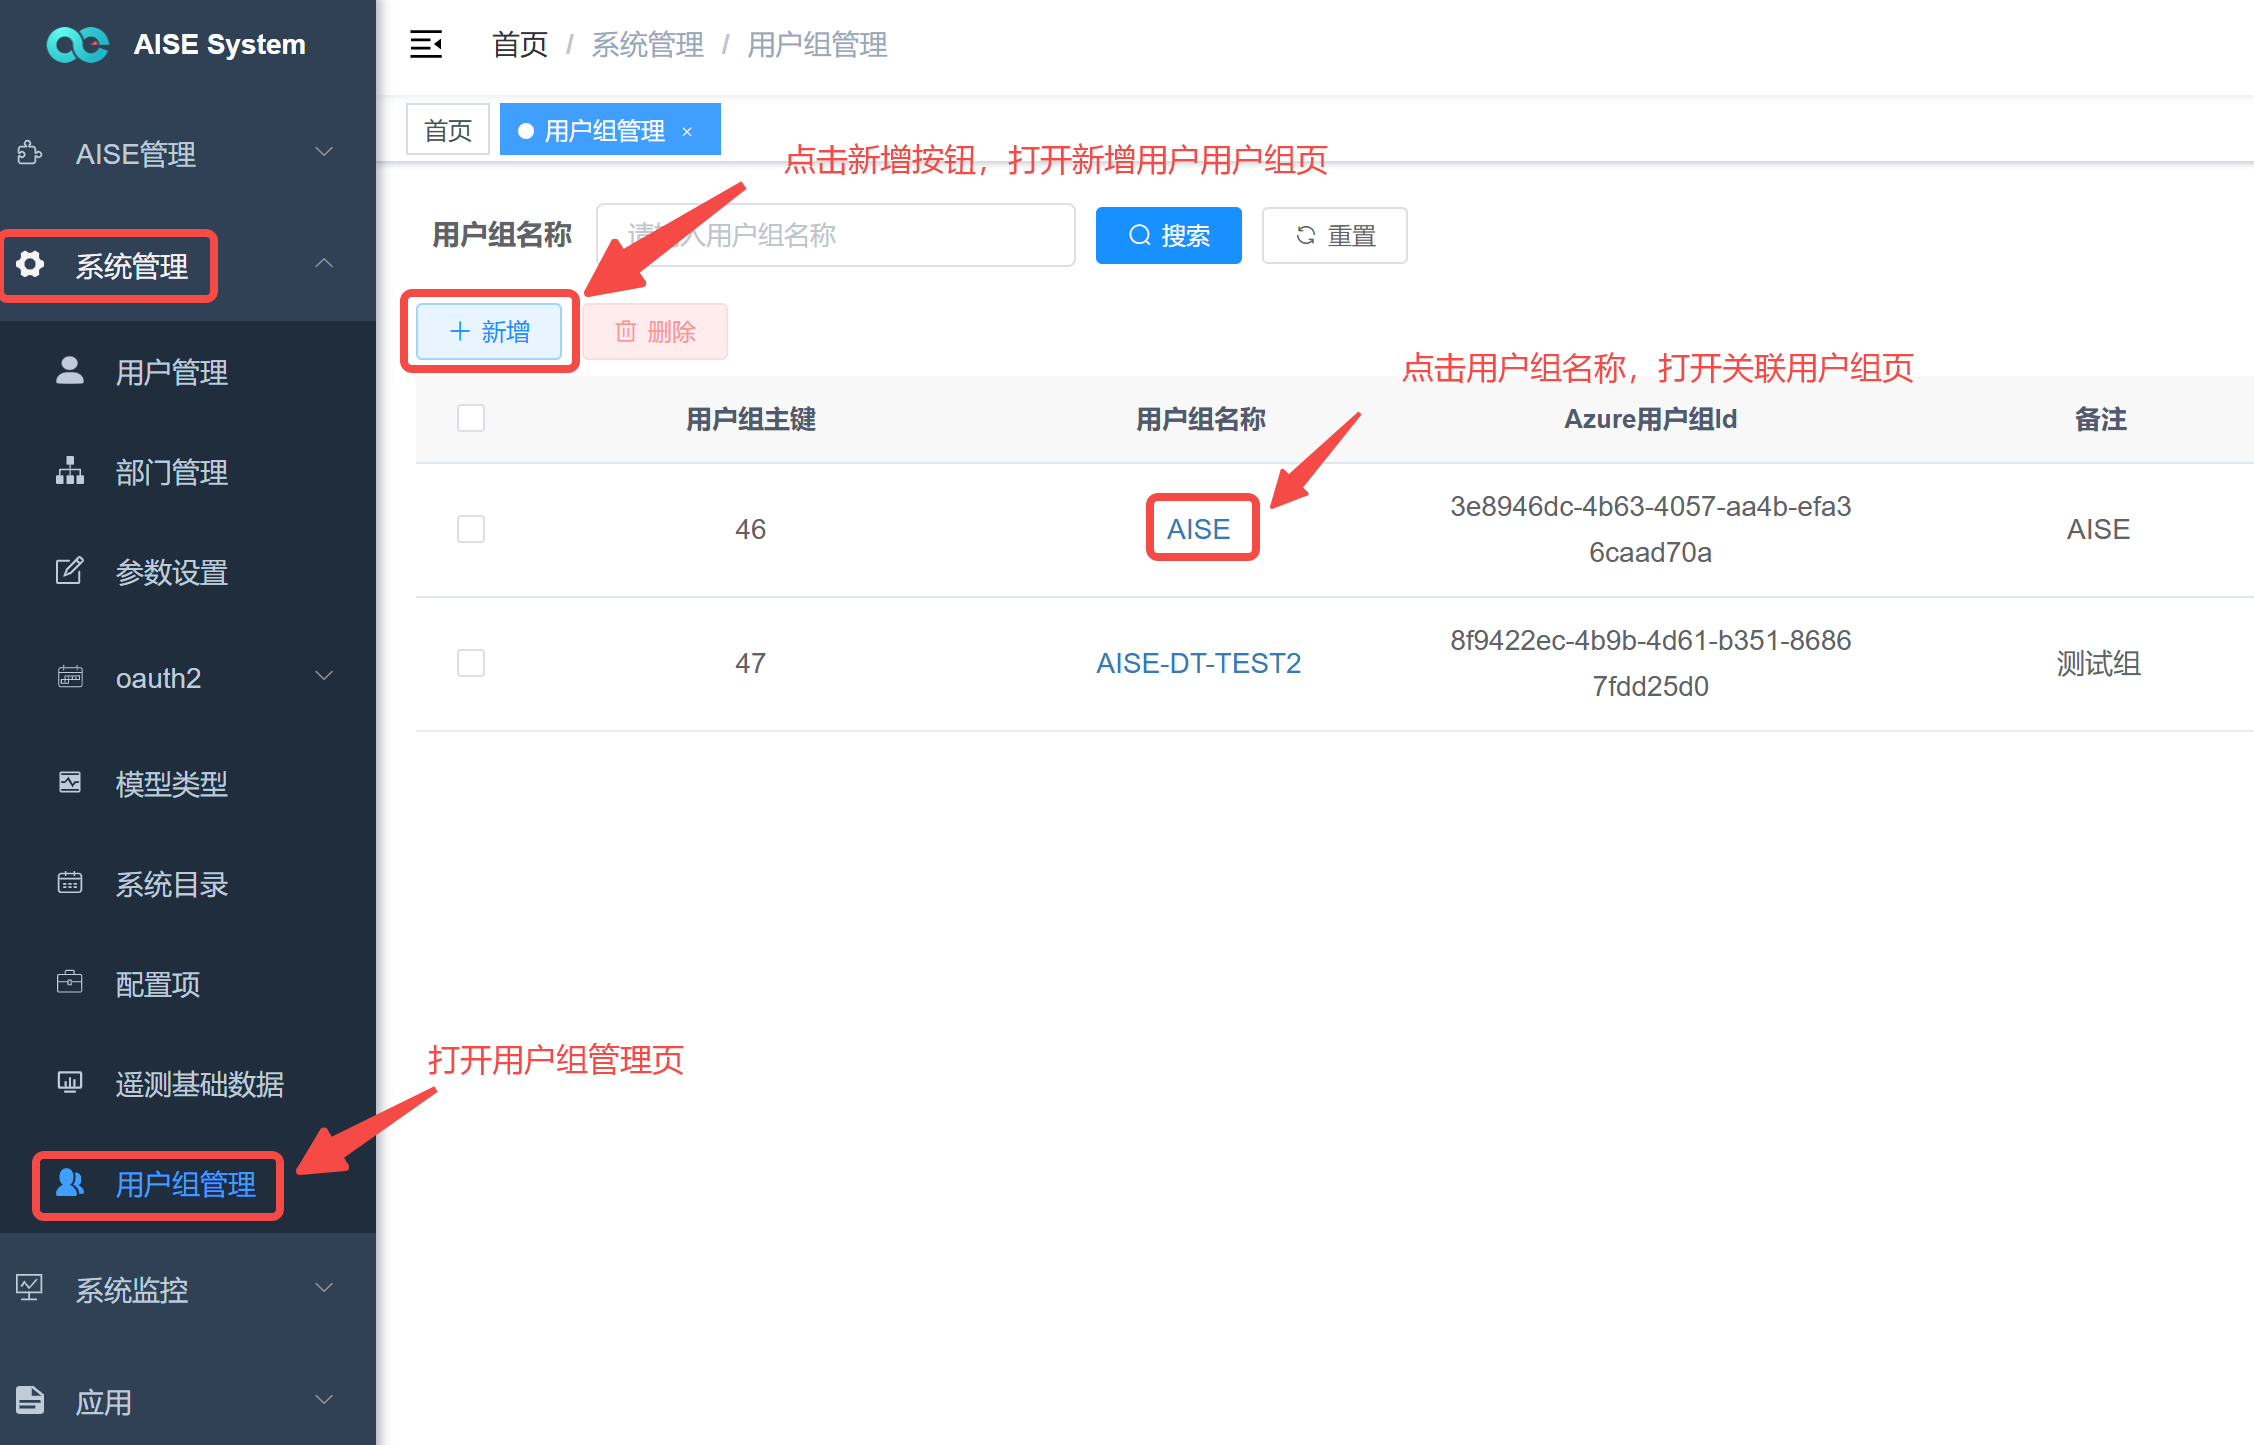Click the oauth2 menu icon

[x=70, y=677]
